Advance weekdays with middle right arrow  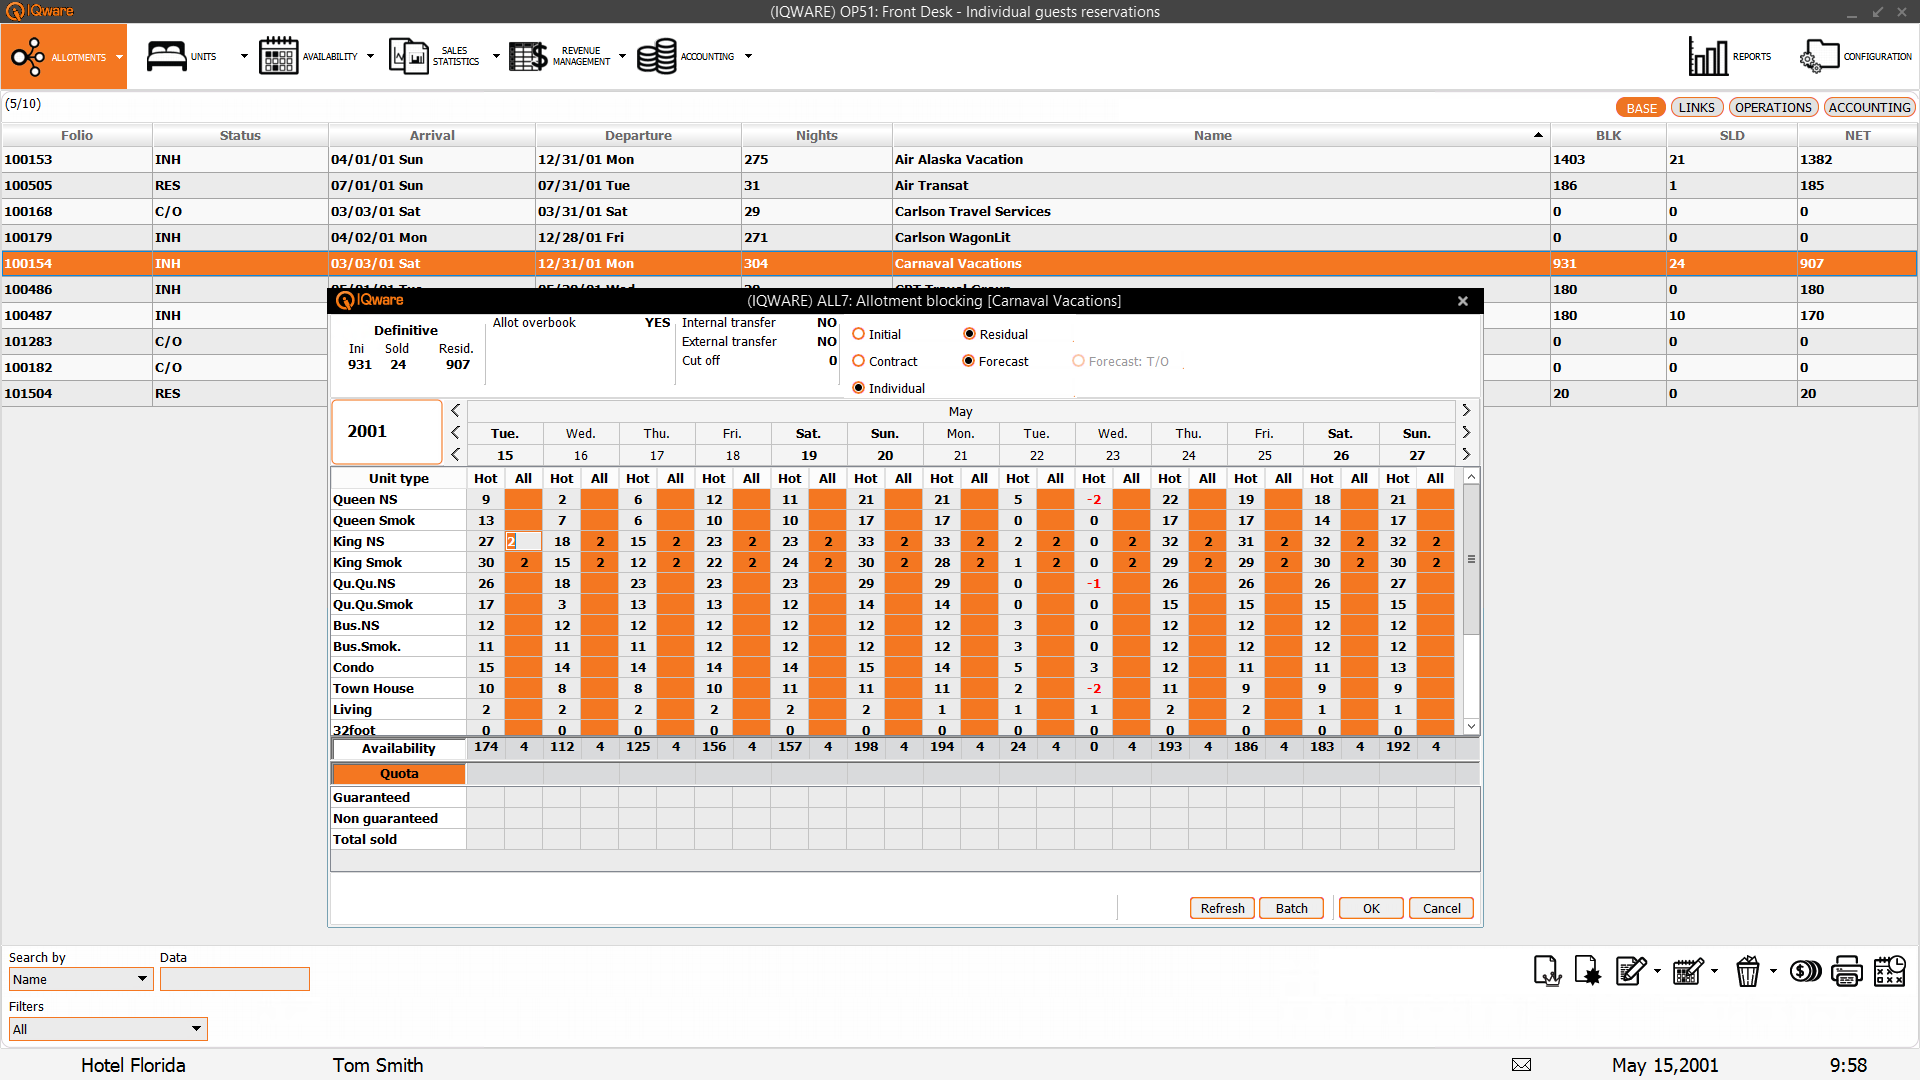point(1466,433)
